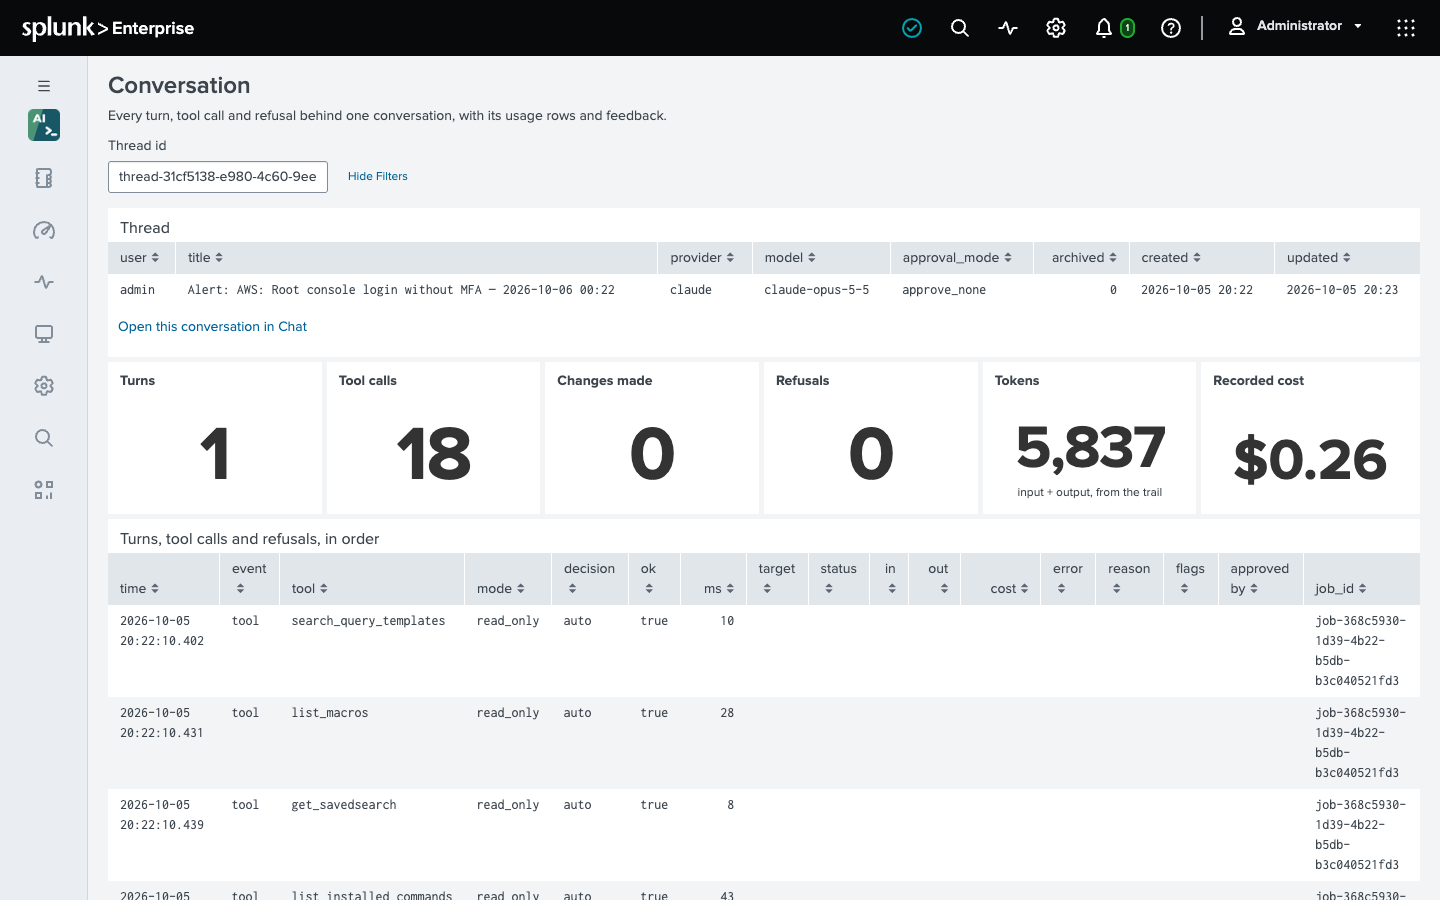Sort events table by flags column
This screenshot has width=1440, height=900.
pyautogui.click(x=1190, y=579)
